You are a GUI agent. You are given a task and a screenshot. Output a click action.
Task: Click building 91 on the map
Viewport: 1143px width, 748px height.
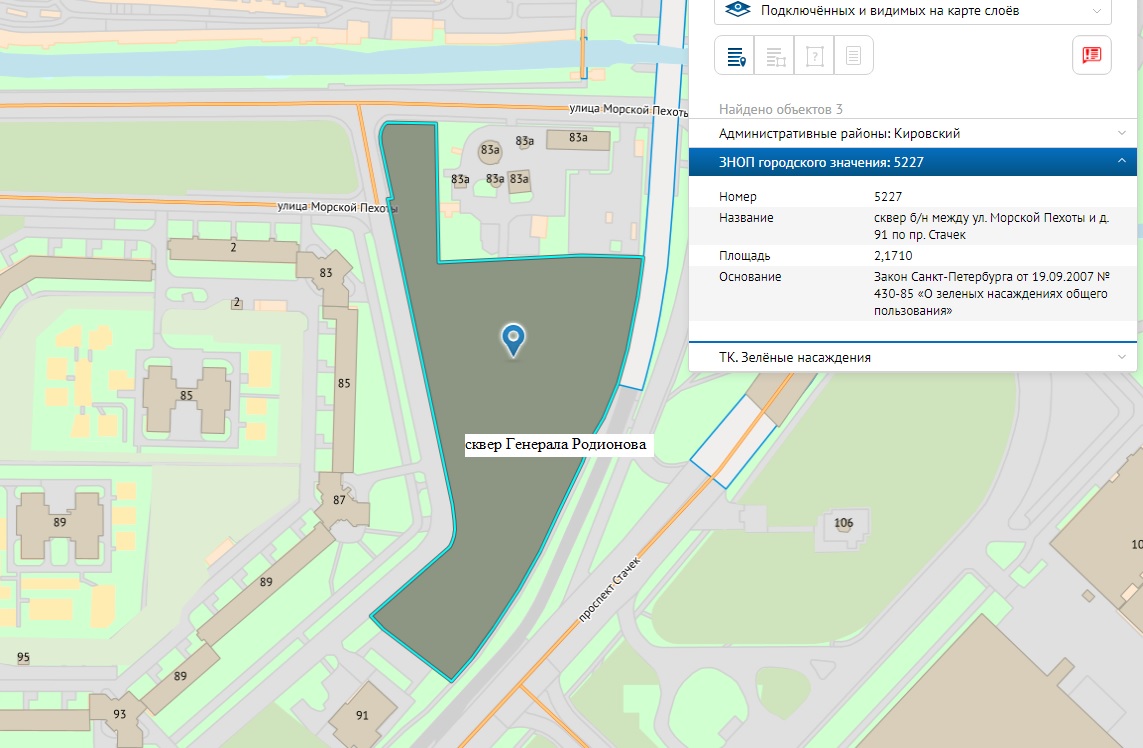[x=362, y=715]
